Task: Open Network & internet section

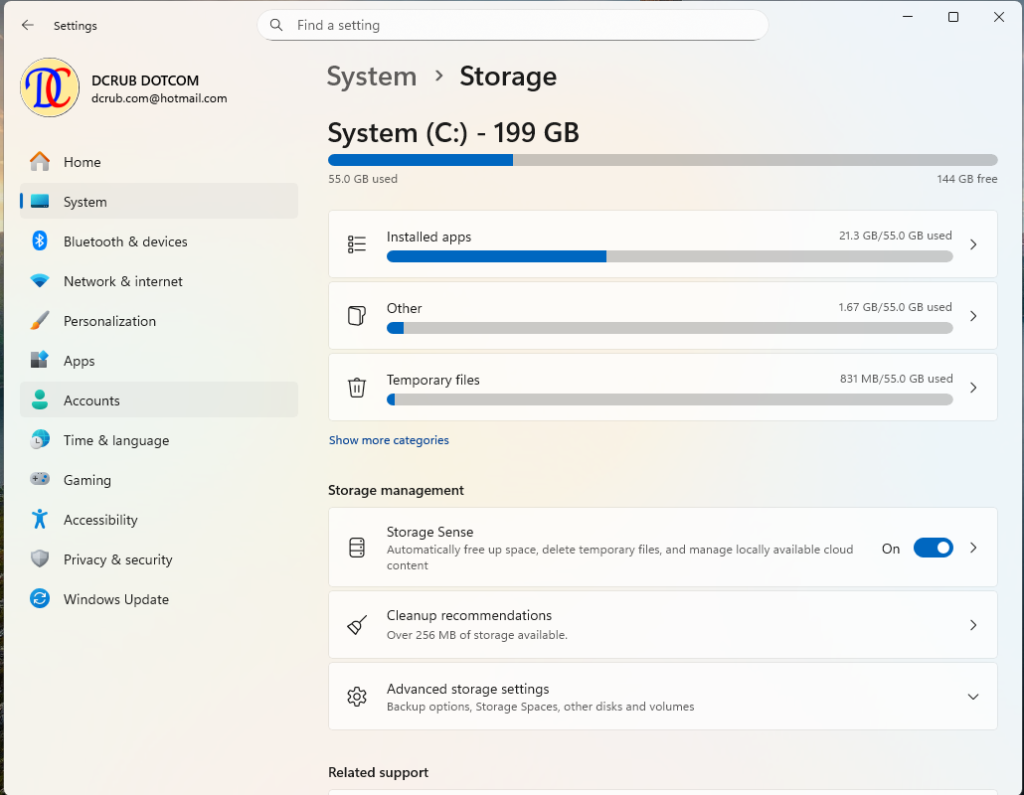Action: [159, 281]
